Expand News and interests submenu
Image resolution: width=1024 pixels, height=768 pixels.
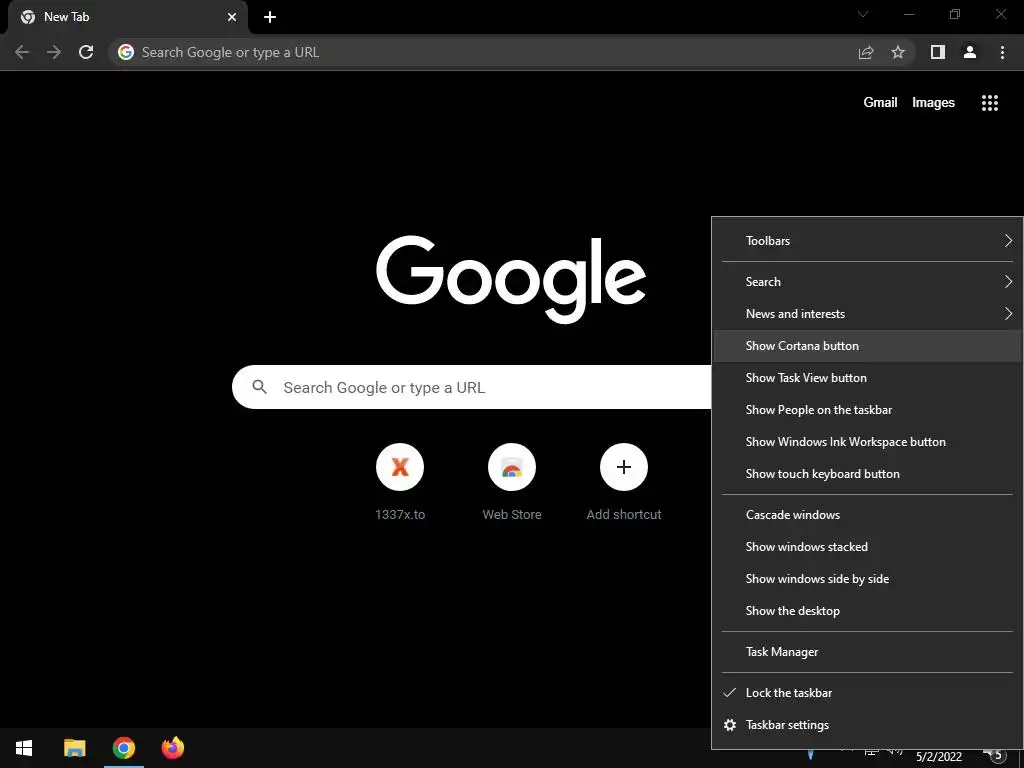point(868,313)
